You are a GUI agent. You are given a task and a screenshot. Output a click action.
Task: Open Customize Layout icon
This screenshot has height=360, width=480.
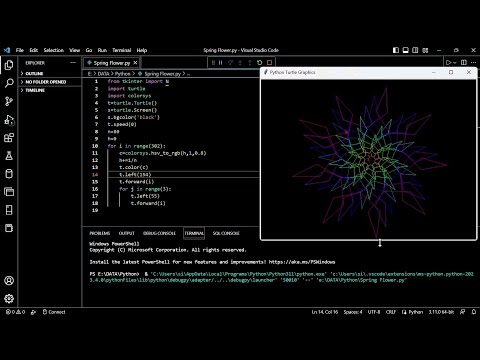tap(425, 50)
